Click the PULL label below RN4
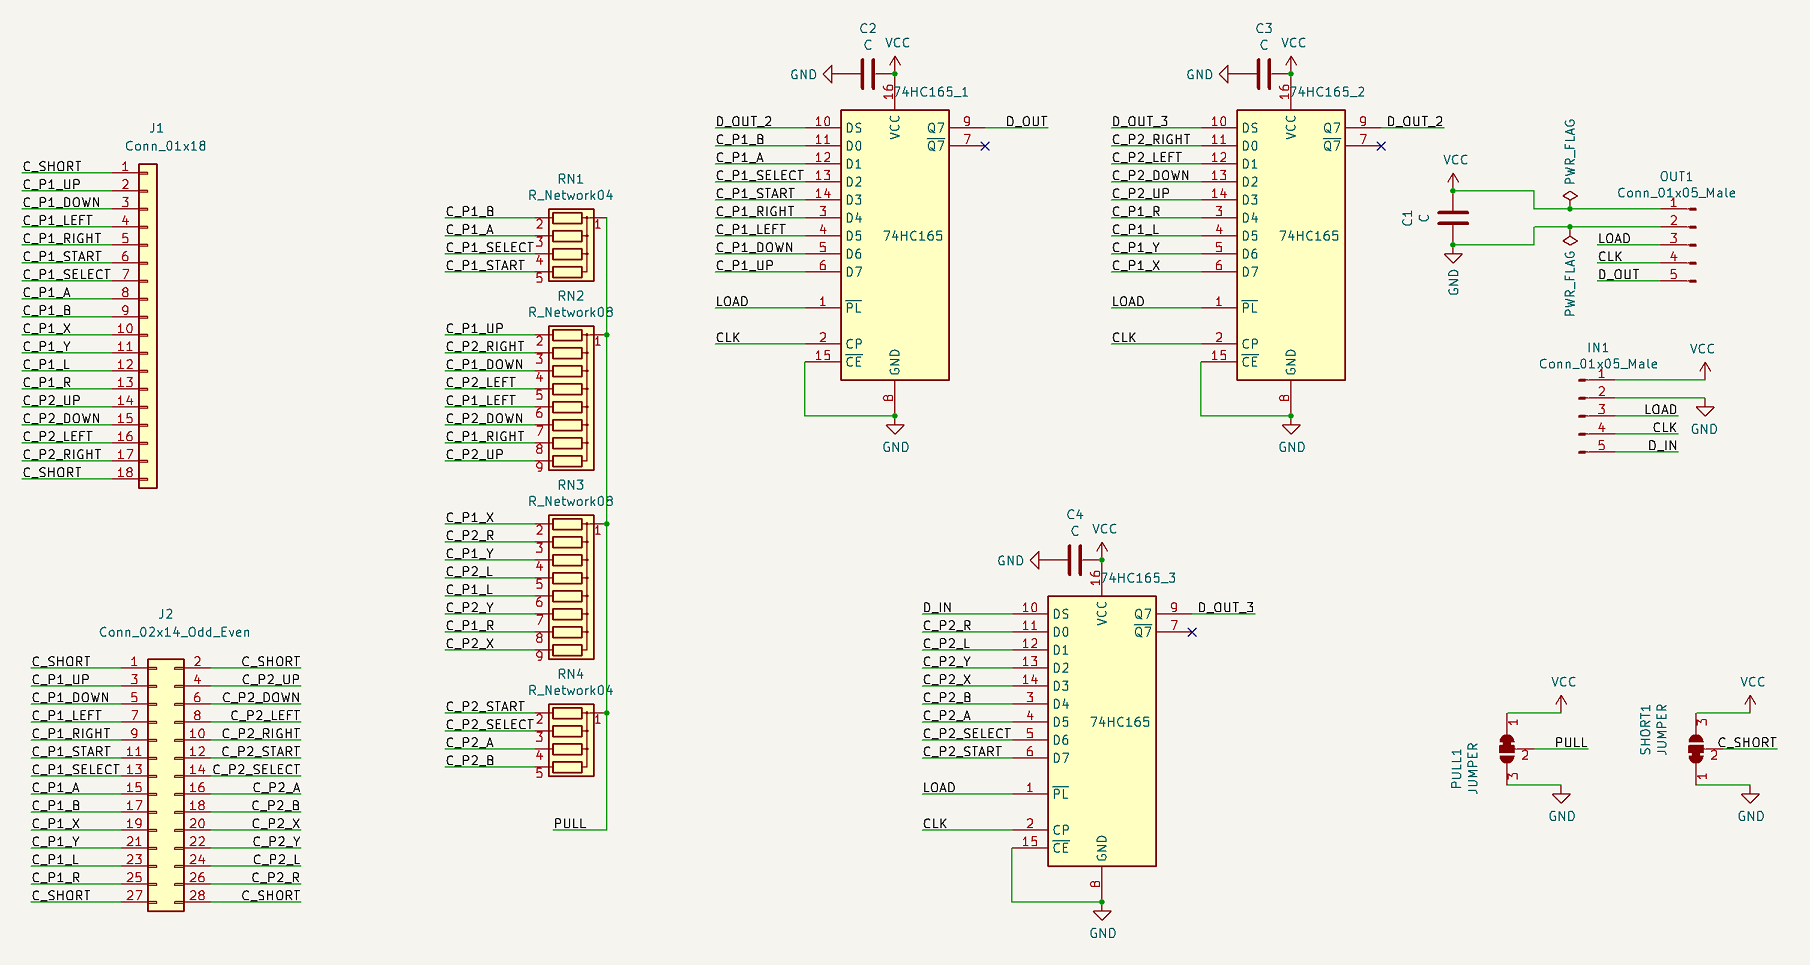 tap(570, 824)
